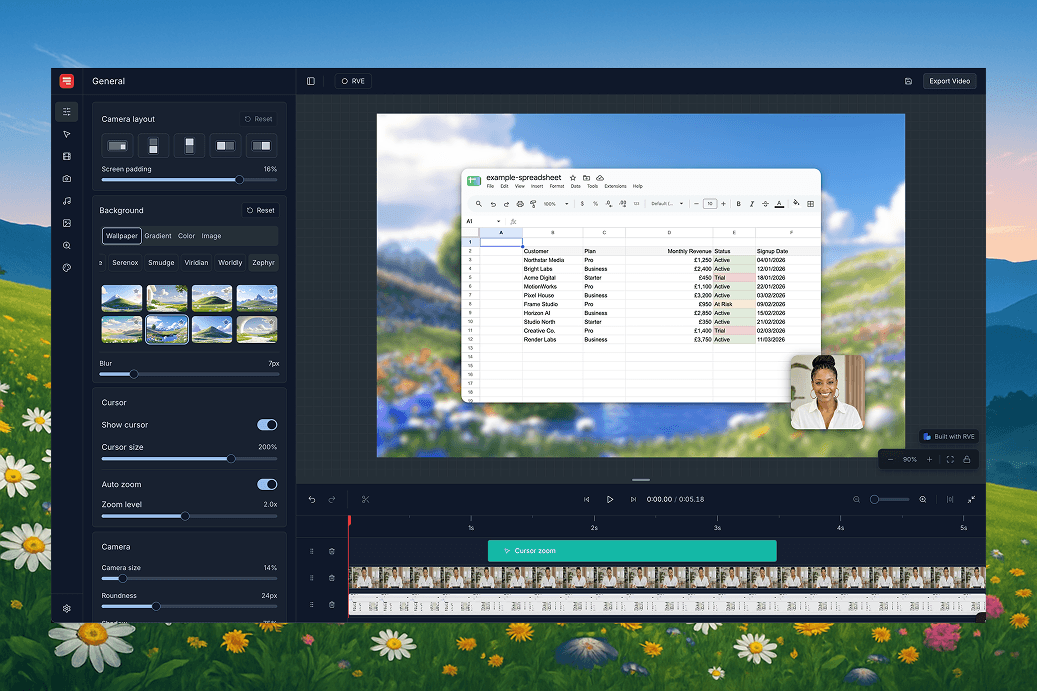Toggle the preview lock icon

pos(967,460)
